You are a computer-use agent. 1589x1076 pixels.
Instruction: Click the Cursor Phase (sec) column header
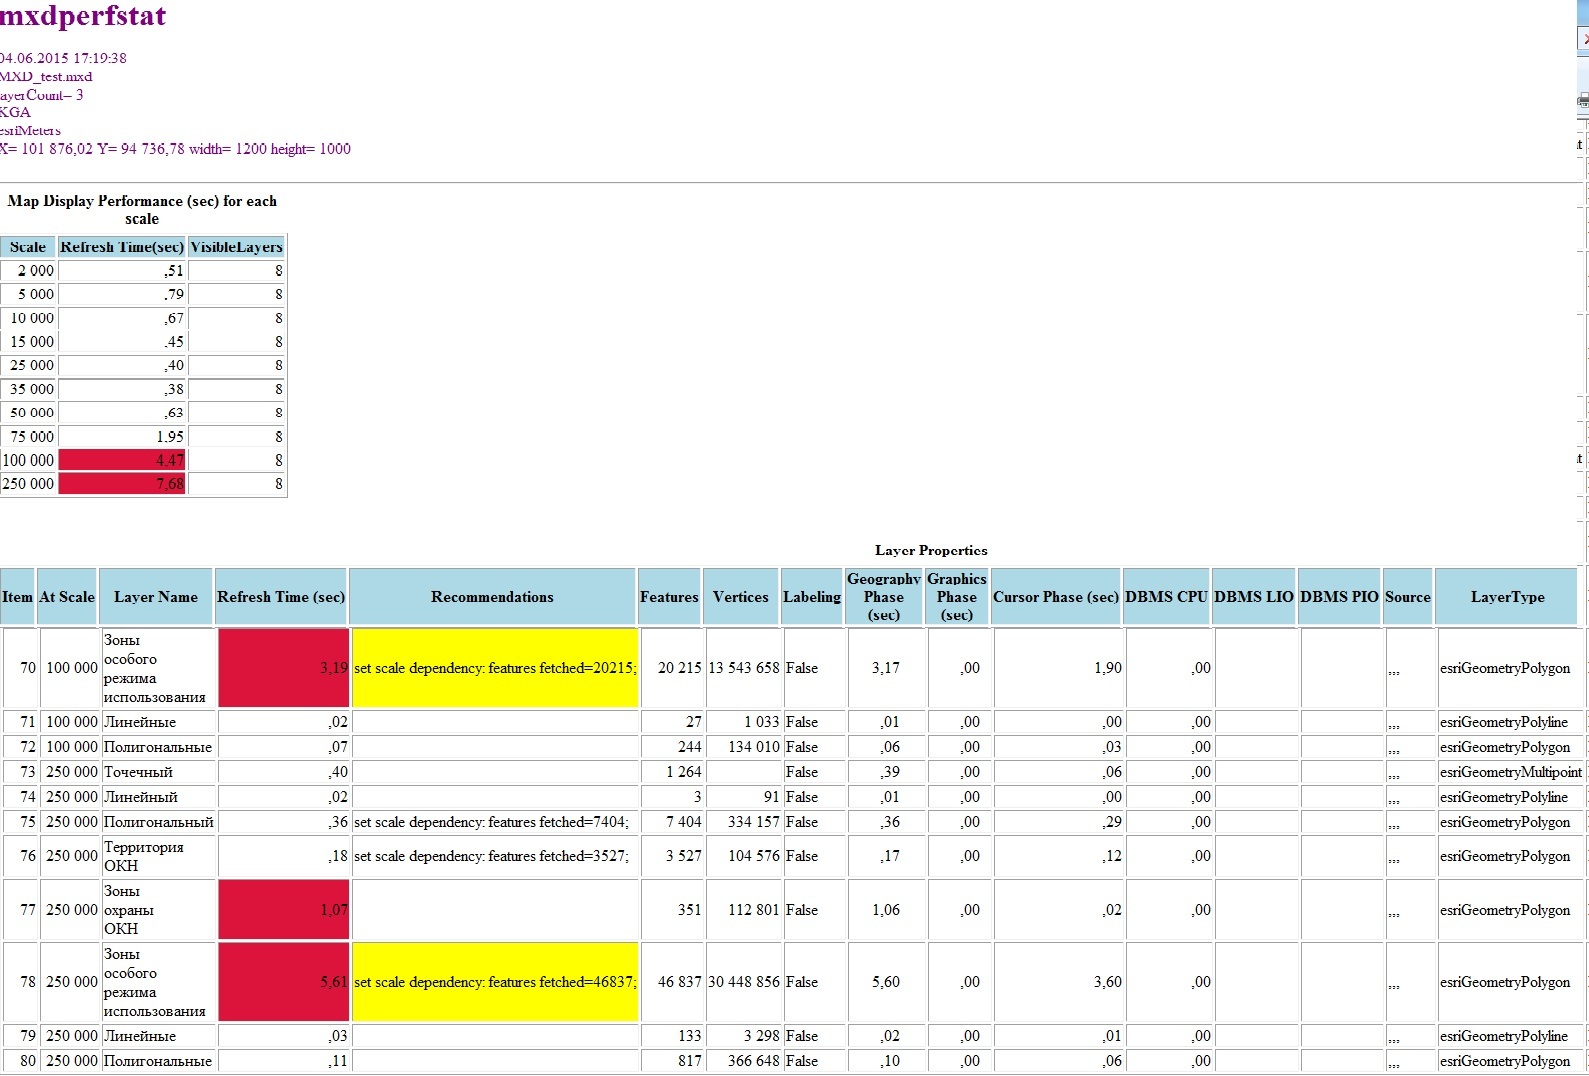(1055, 597)
